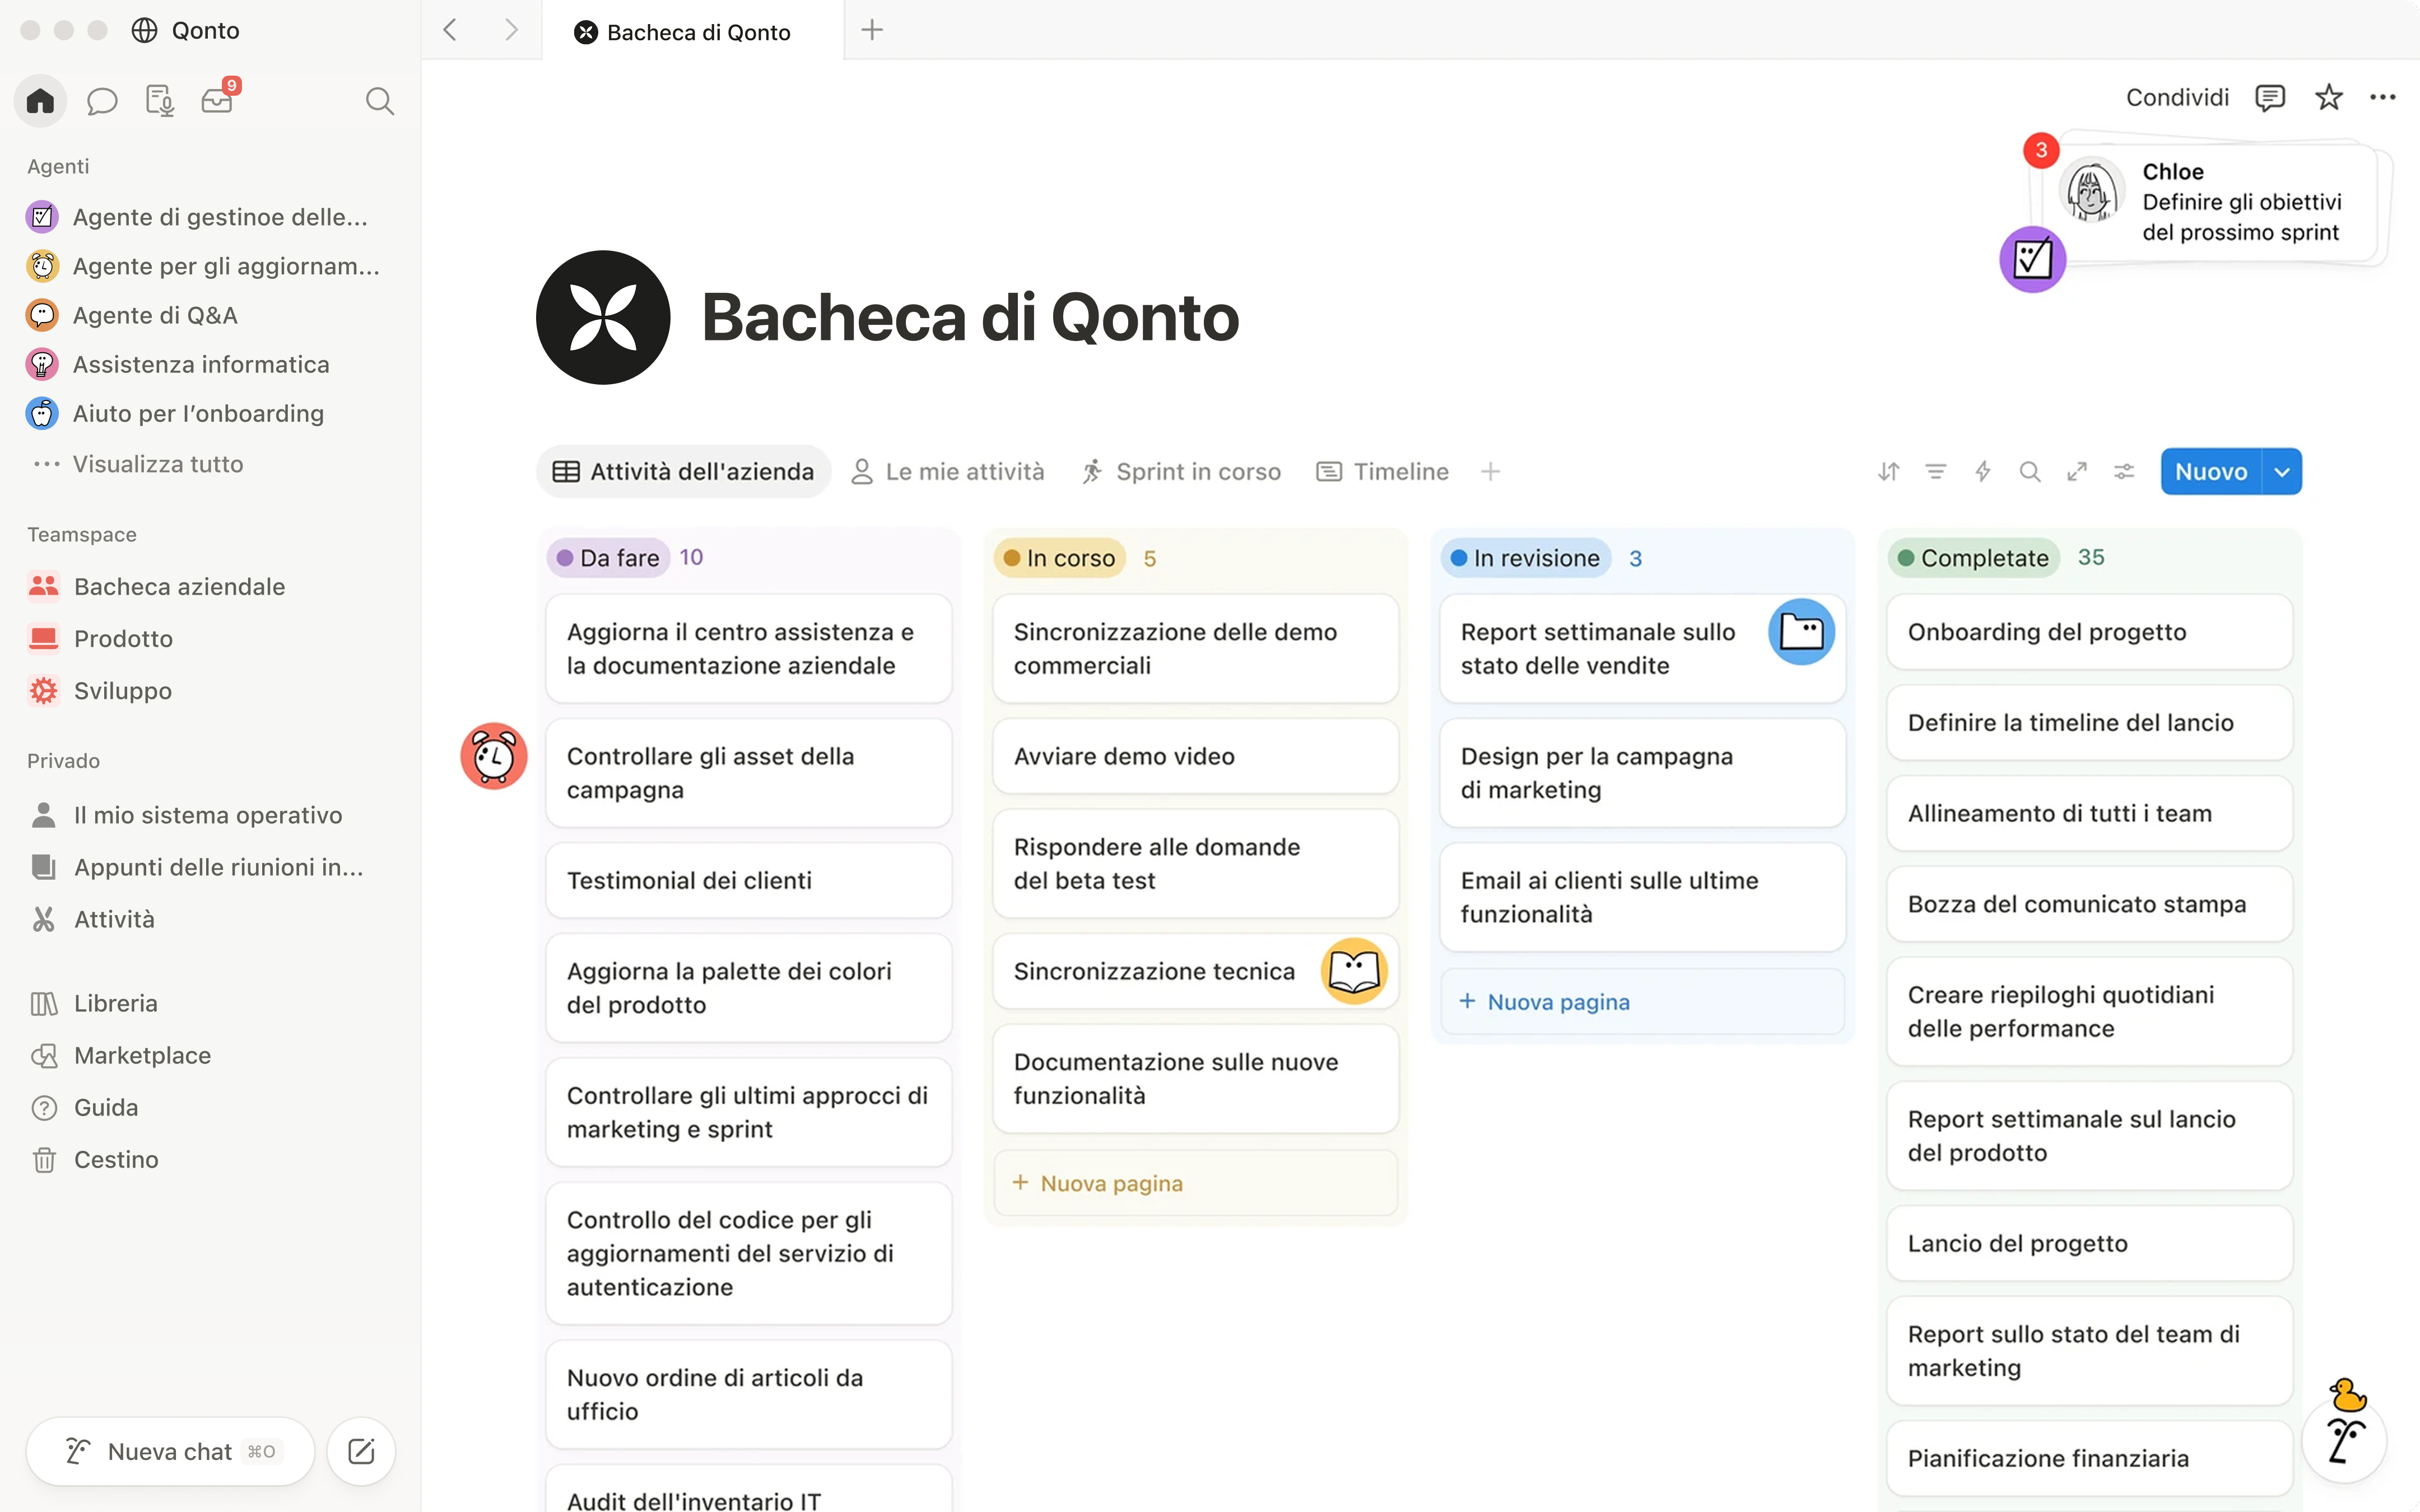Screen dimensions: 2420x1512
Task: Star this page as favorite
Action: click(2329, 98)
